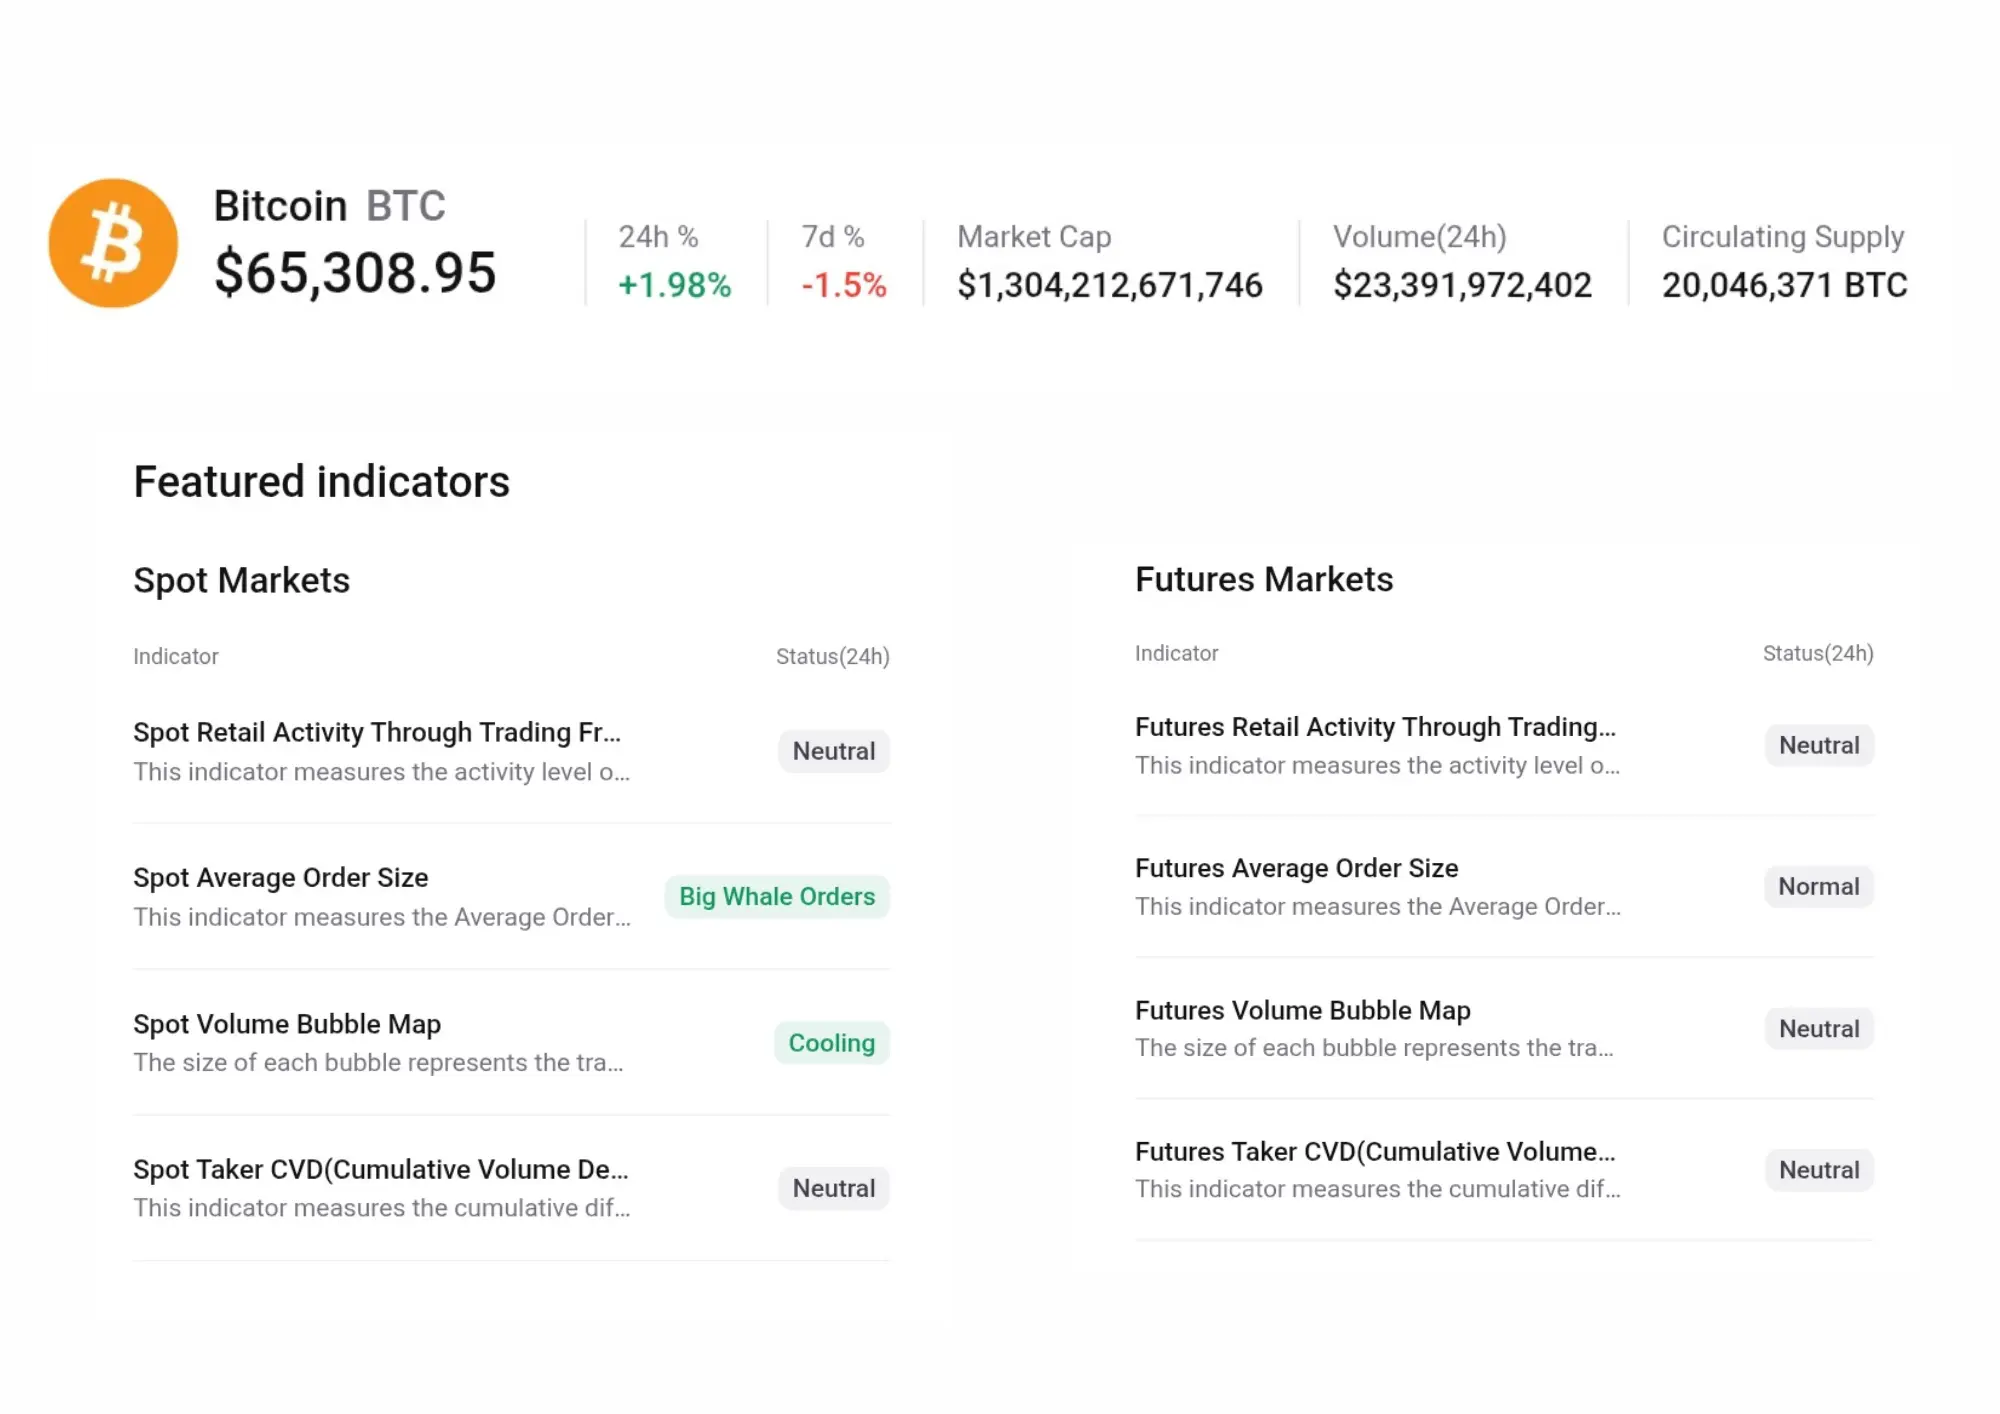Click the +1.98% 24h change value
This screenshot has width=2000, height=1414.
(675, 285)
